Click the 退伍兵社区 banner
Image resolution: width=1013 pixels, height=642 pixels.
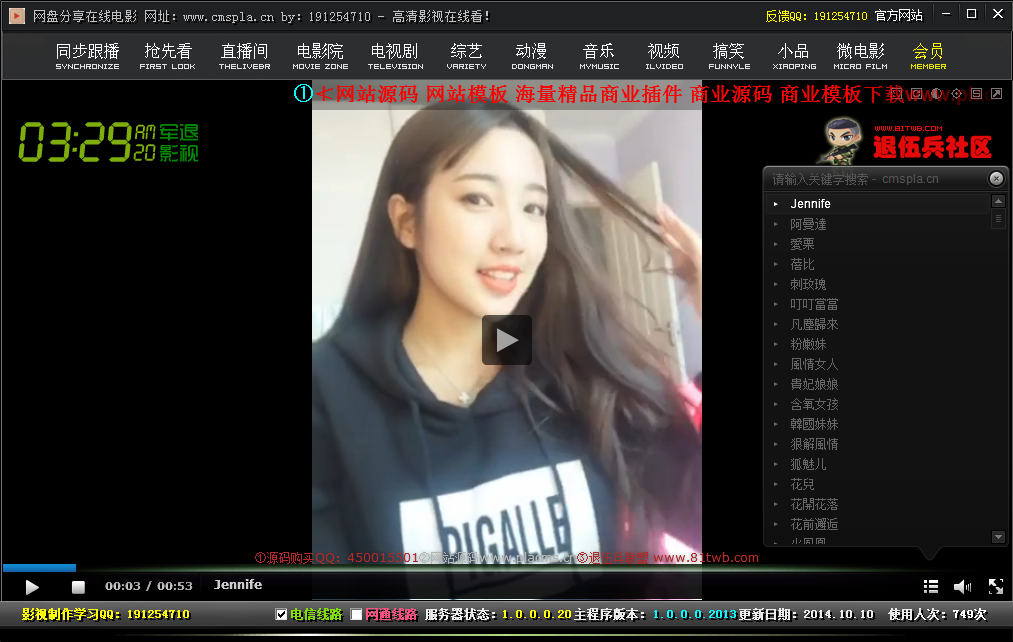(x=932, y=143)
